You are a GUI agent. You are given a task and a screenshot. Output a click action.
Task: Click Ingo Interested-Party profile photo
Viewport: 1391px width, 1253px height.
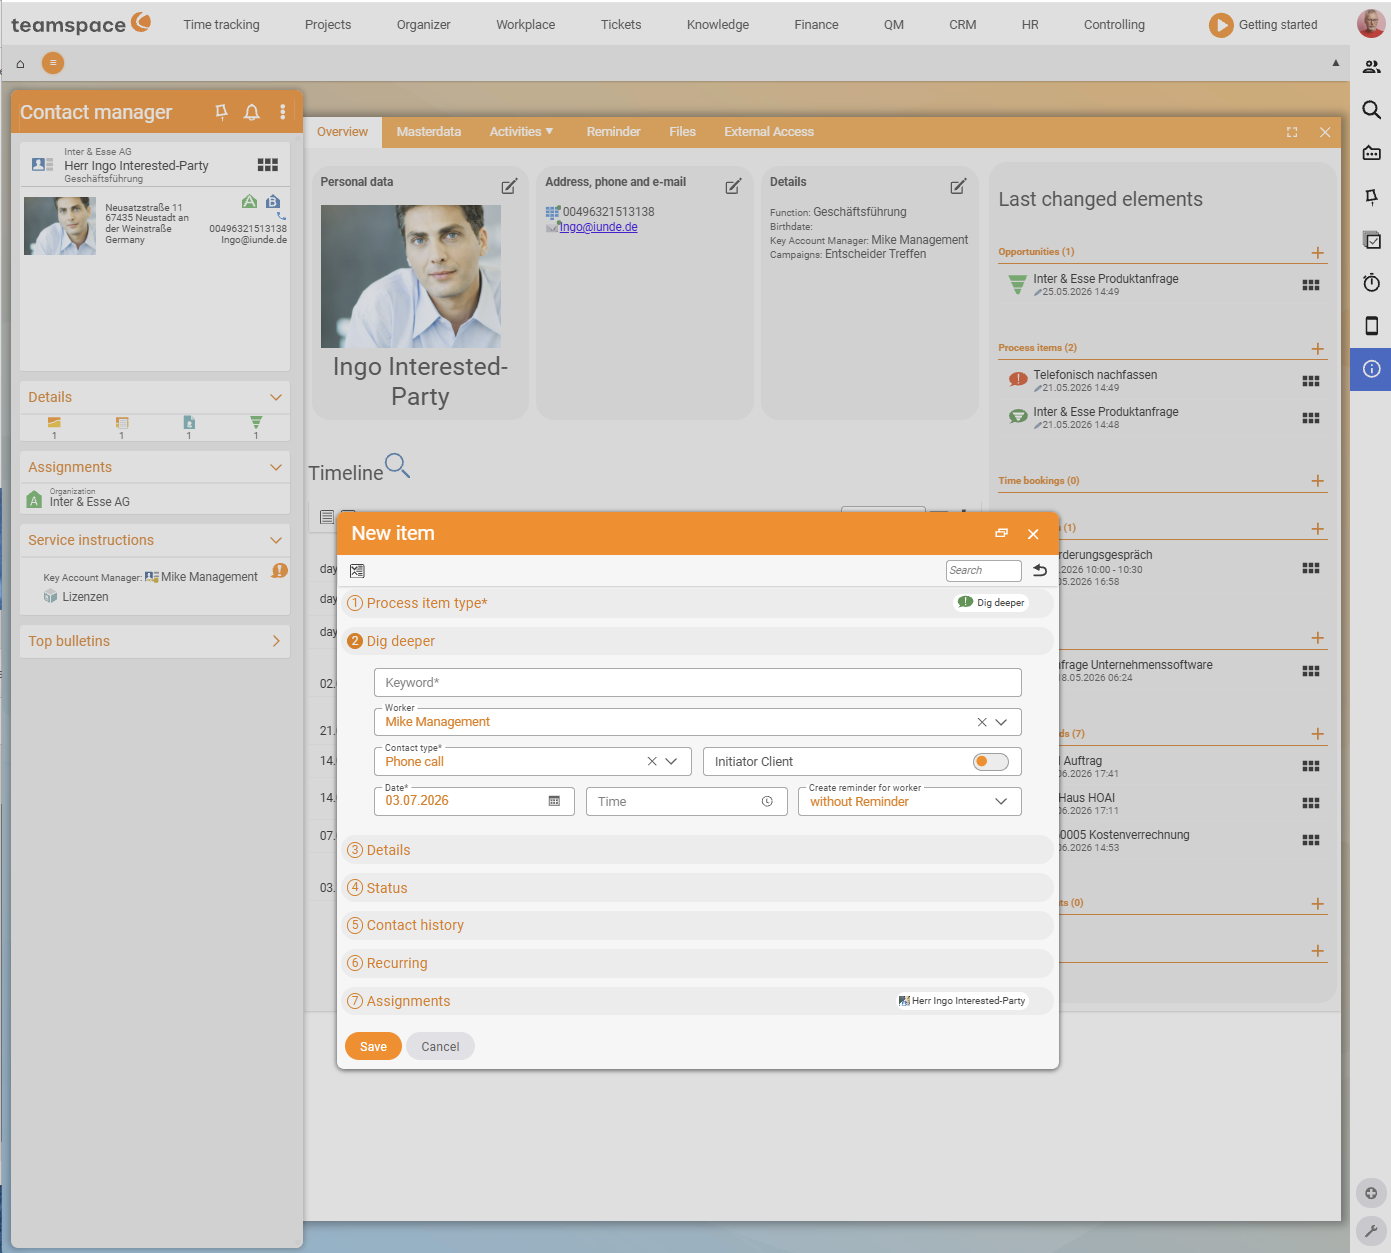(x=411, y=277)
